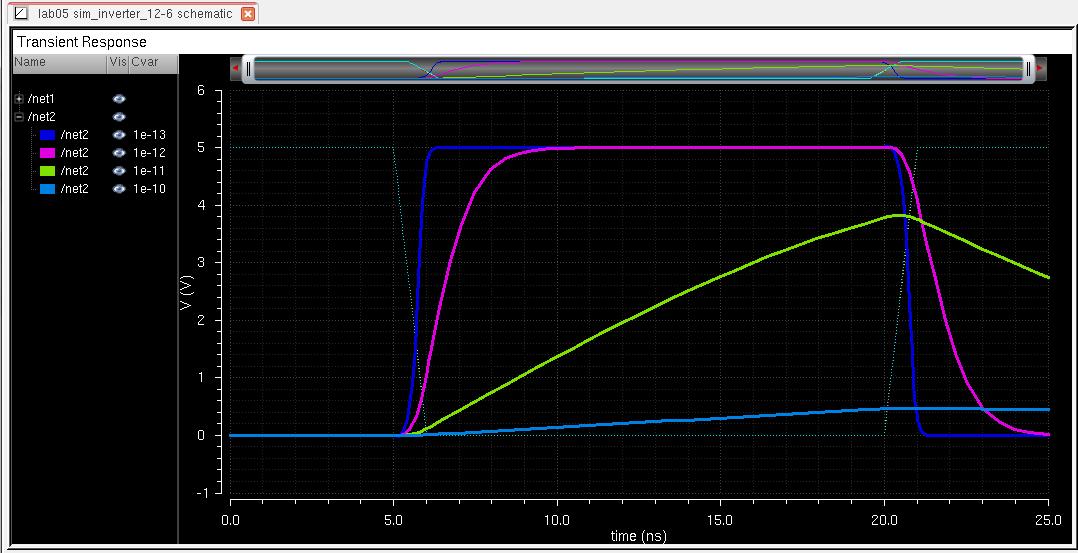
Task: Toggle visibility of the /net1 signal group
Action: [119, 99]
